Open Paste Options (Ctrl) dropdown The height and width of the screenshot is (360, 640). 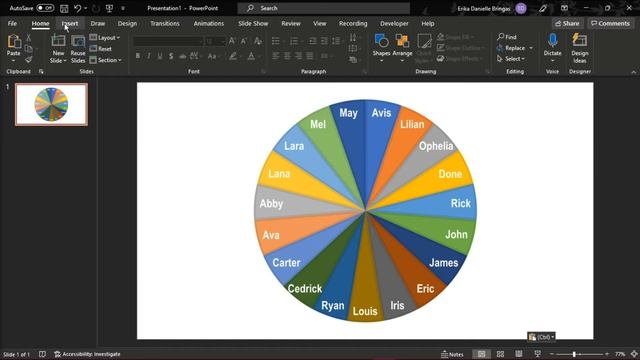[x=541, y=337]
